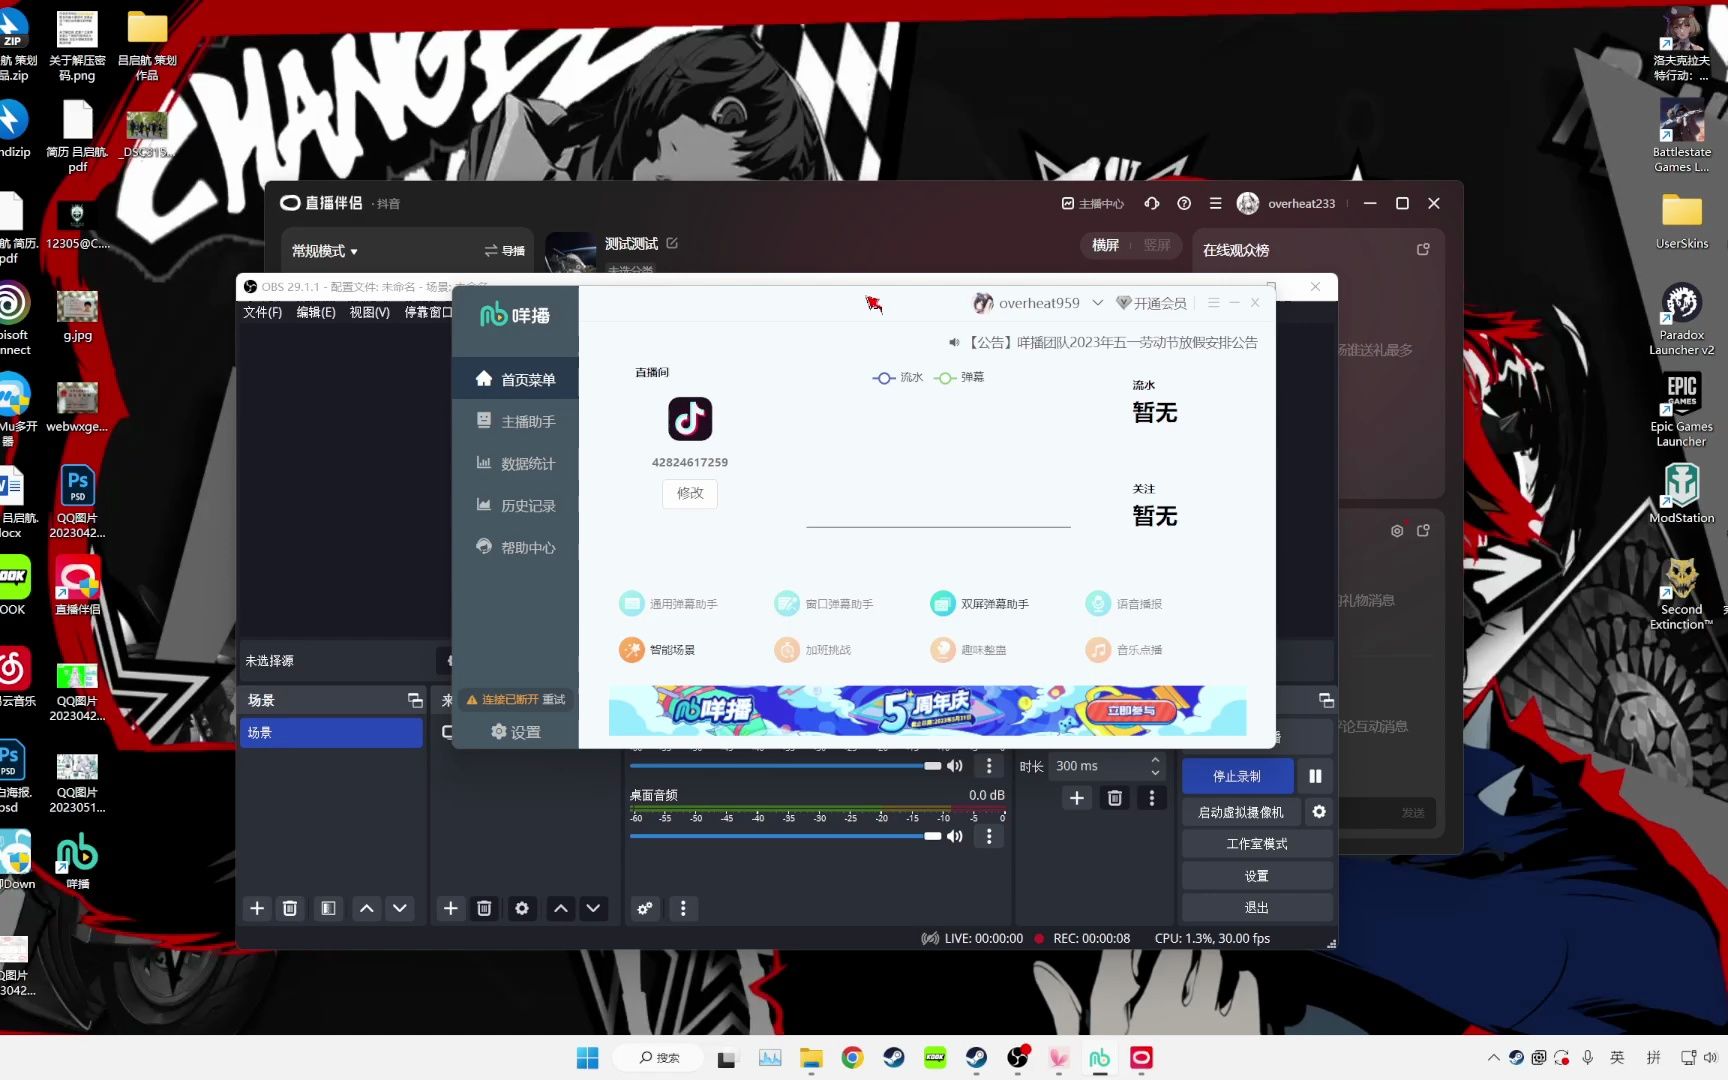Image resolution: width=1728 pixels, height=1080 pixels.
Task: Open 桌面音频 three-dot options menu
Action: [989, 836]
